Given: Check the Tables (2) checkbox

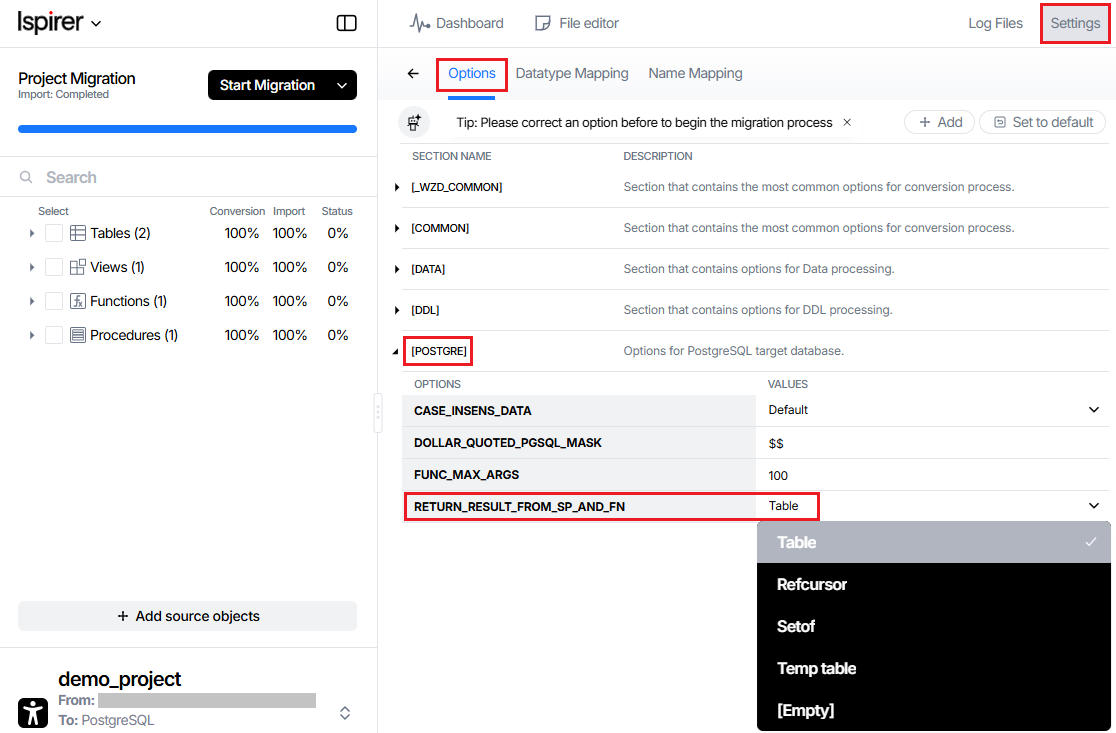Looking at the screenshot, I should [54, 233].
